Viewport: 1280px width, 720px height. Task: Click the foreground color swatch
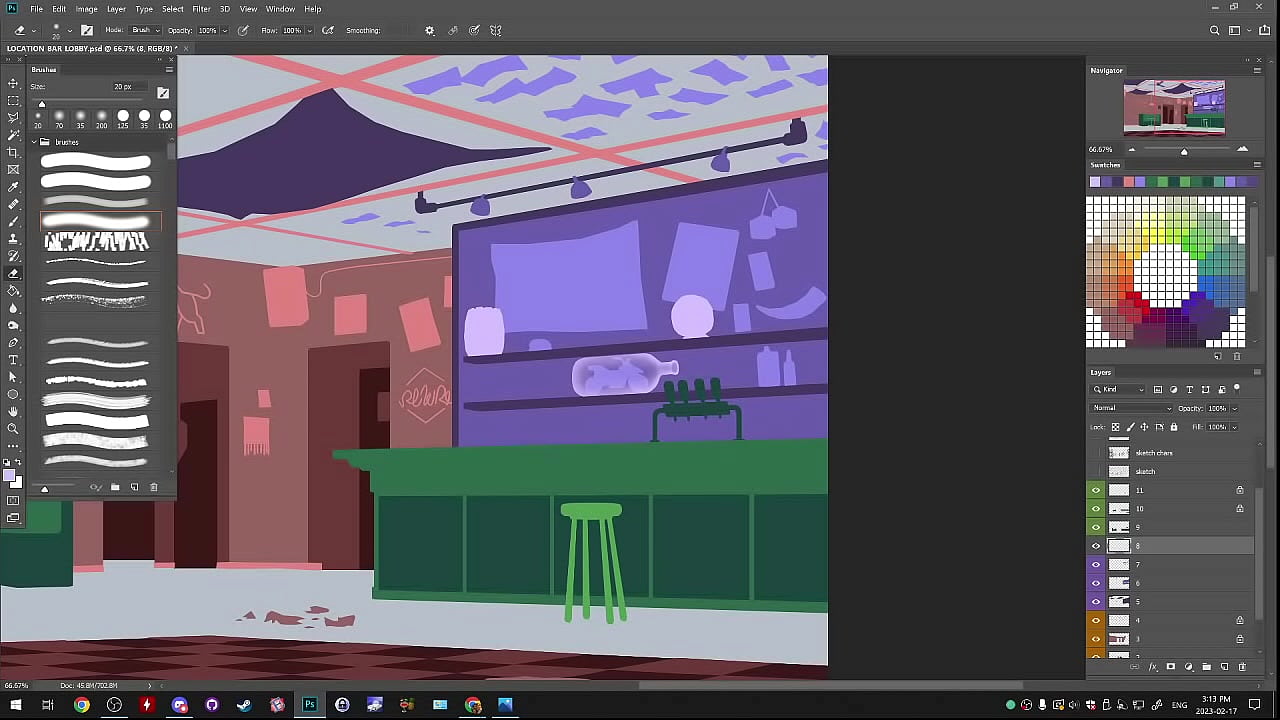(x=10, y=477)
